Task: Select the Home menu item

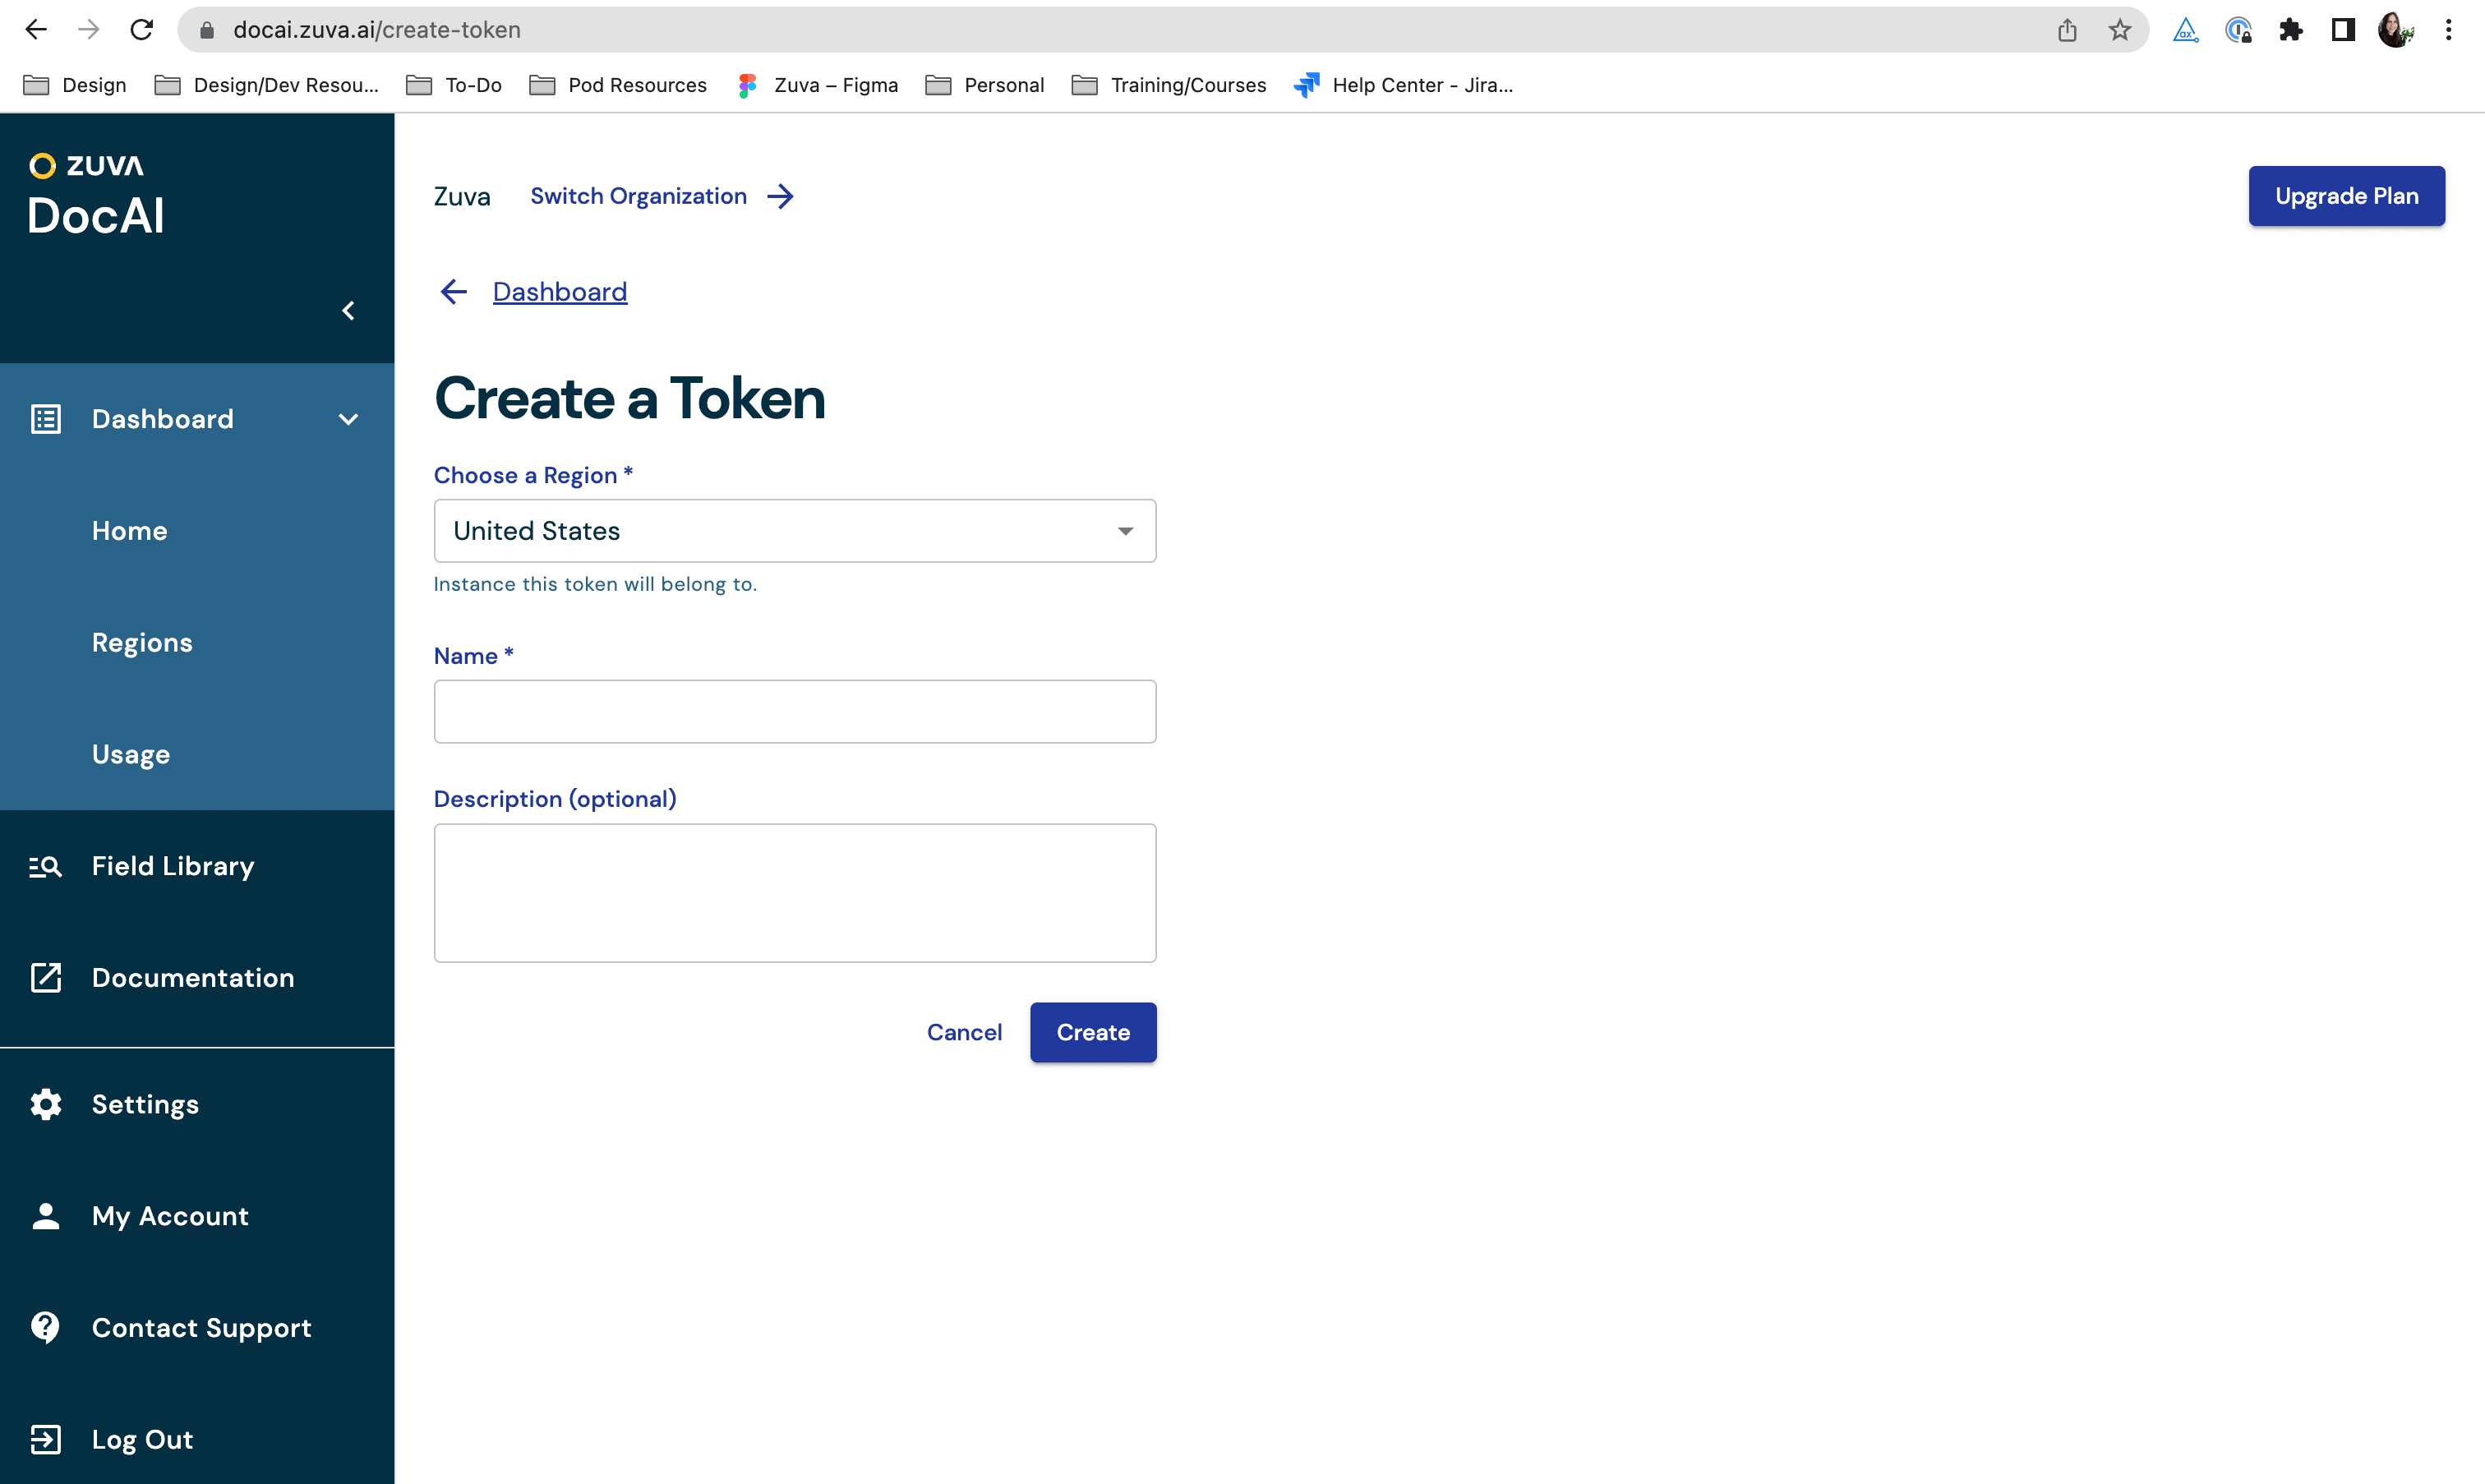Action: [x=129, y=530]
